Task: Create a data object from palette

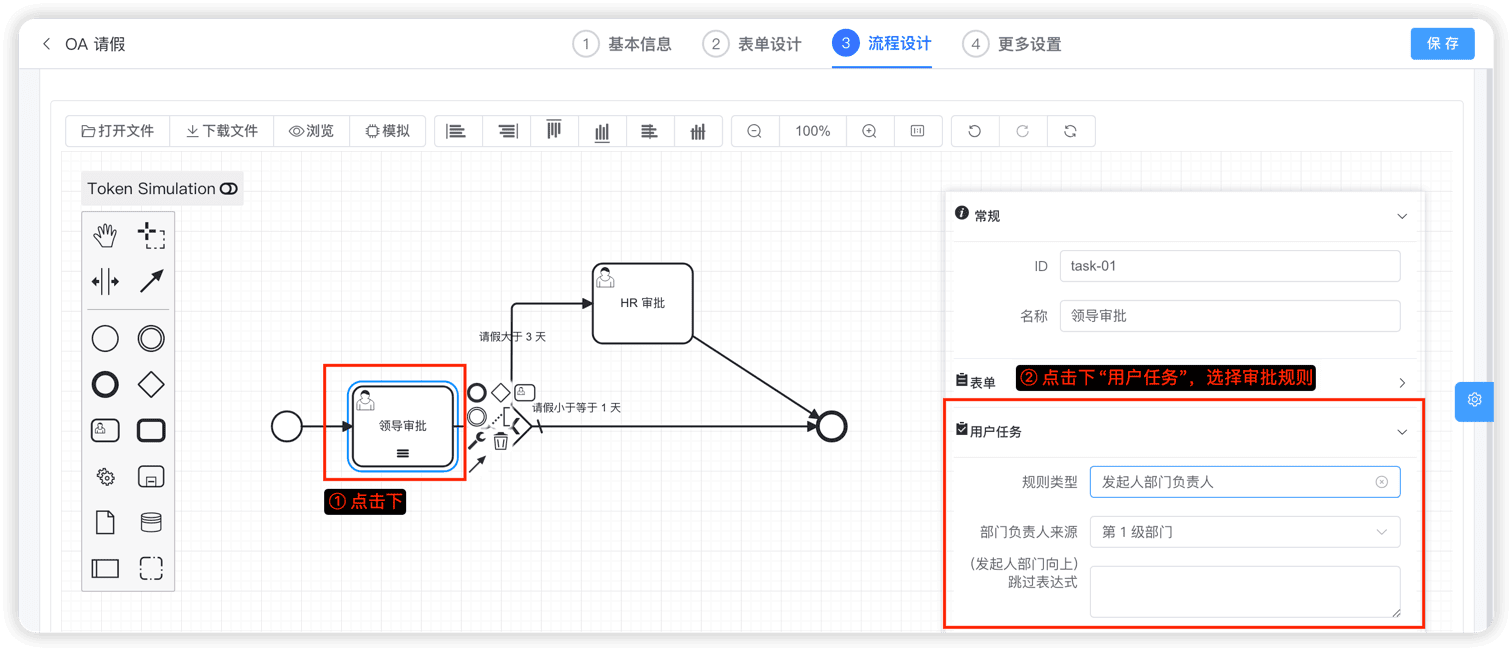Action: click(x=105, y=522)
